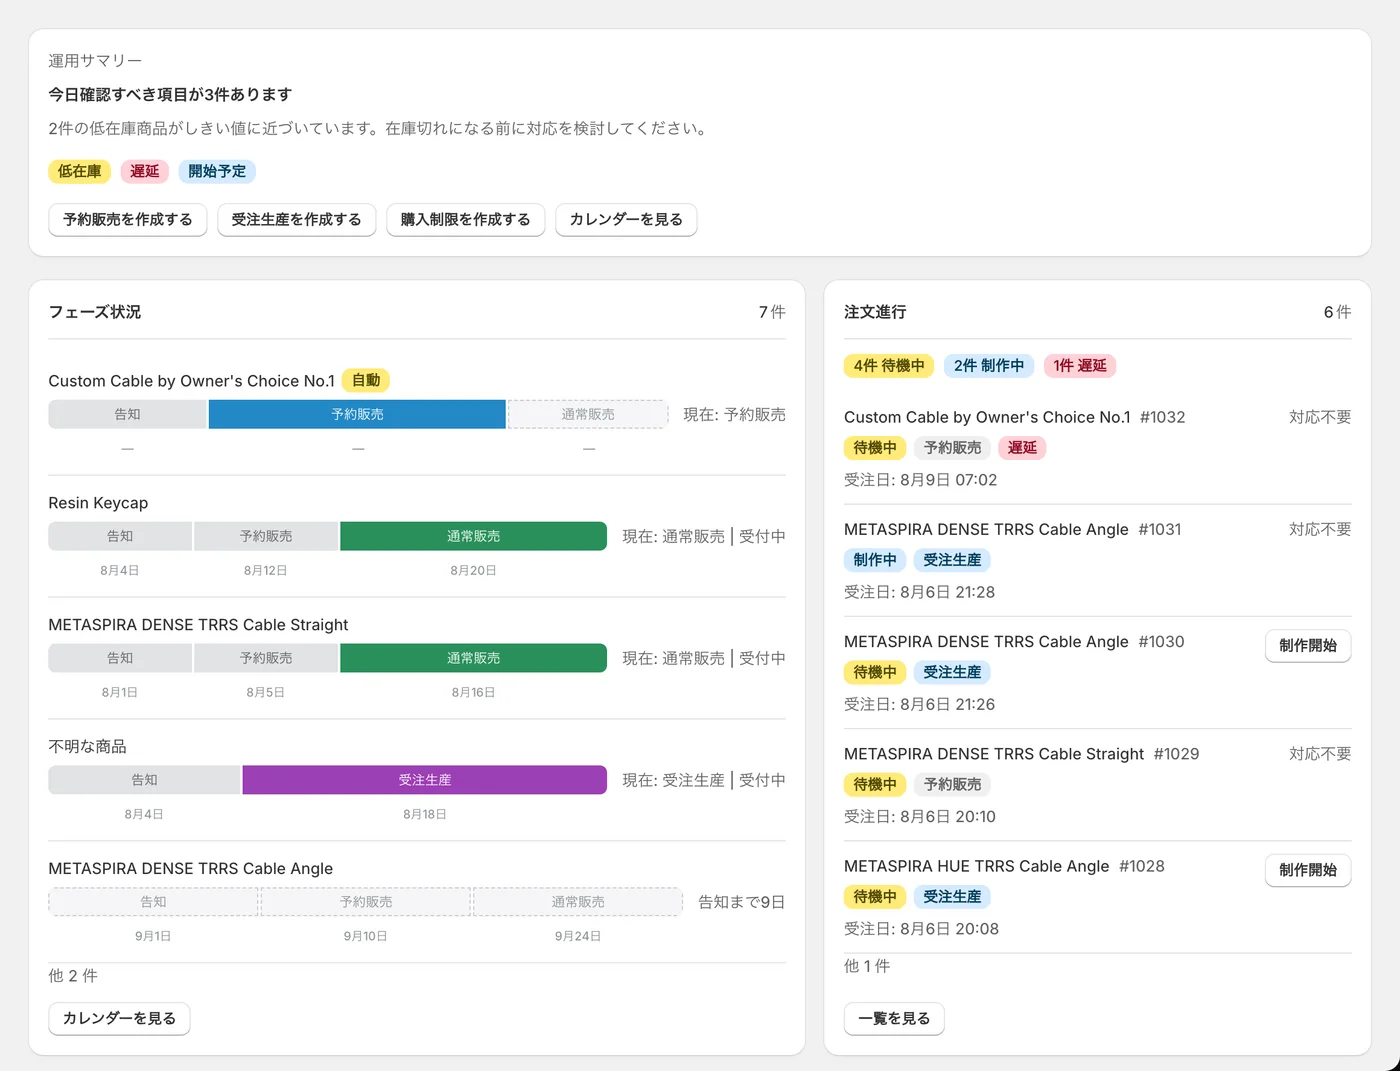Viewport: 1400px width, 1071px height.
Task: Open カレンダーを見る below the phase list
Action: coord(119,1018)
